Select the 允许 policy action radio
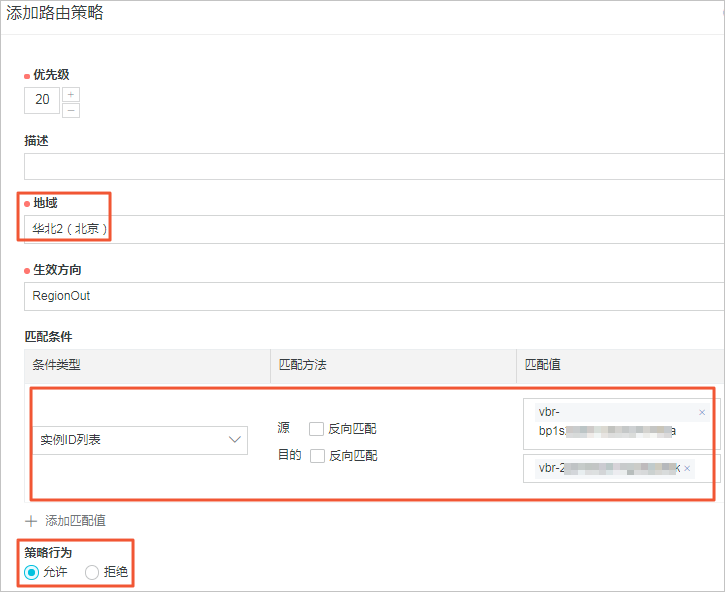 [31, 573]
